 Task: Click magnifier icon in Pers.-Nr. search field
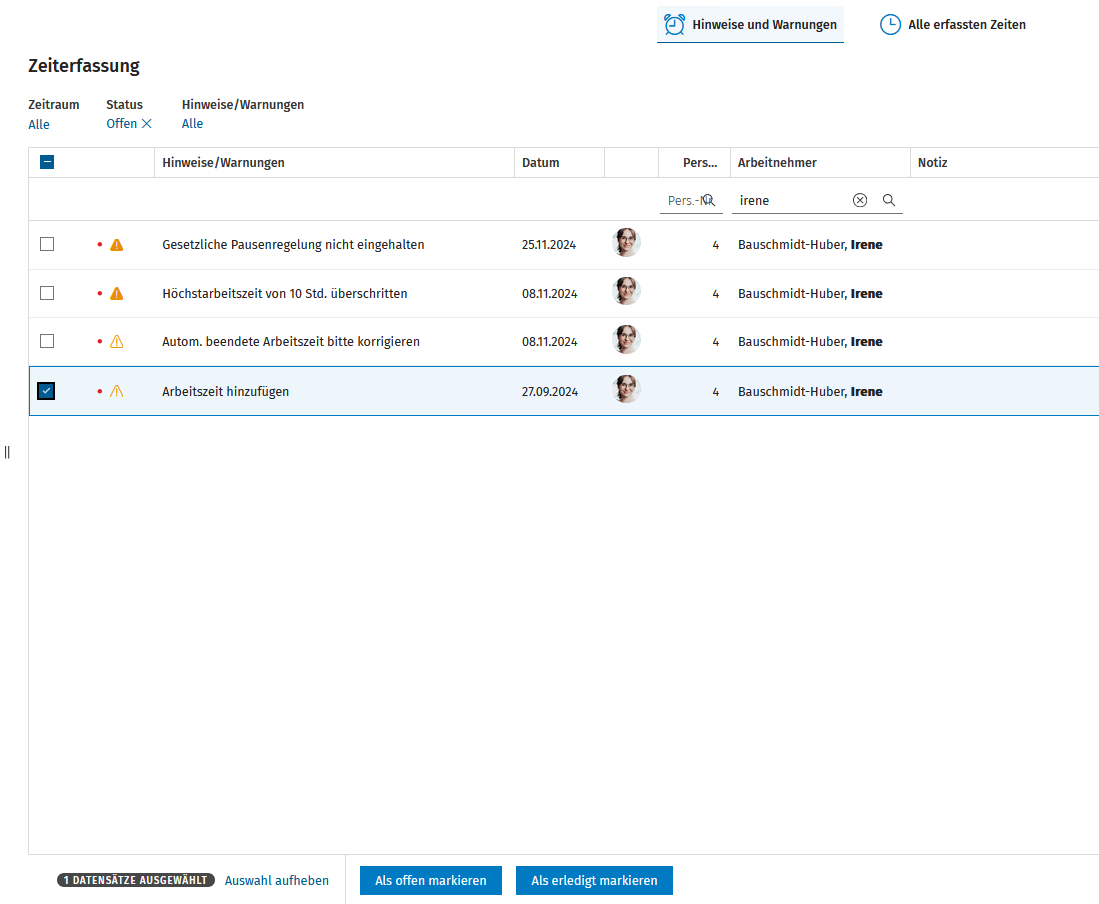pos(709,200)
